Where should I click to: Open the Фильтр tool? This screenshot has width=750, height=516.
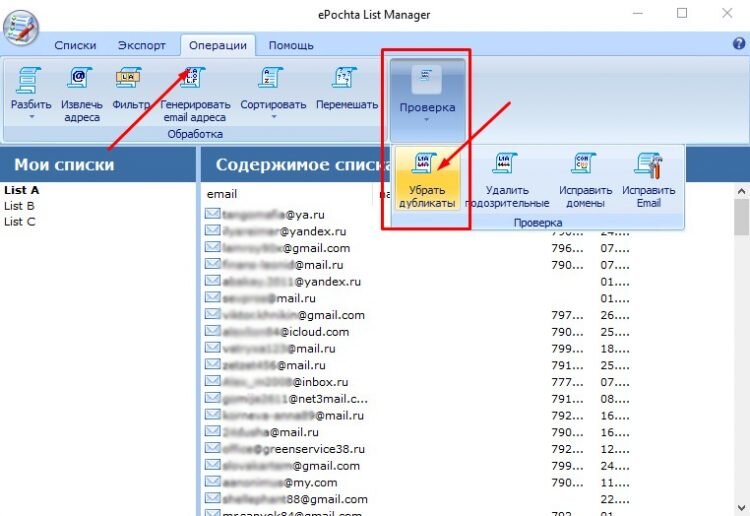coord(130,88)
